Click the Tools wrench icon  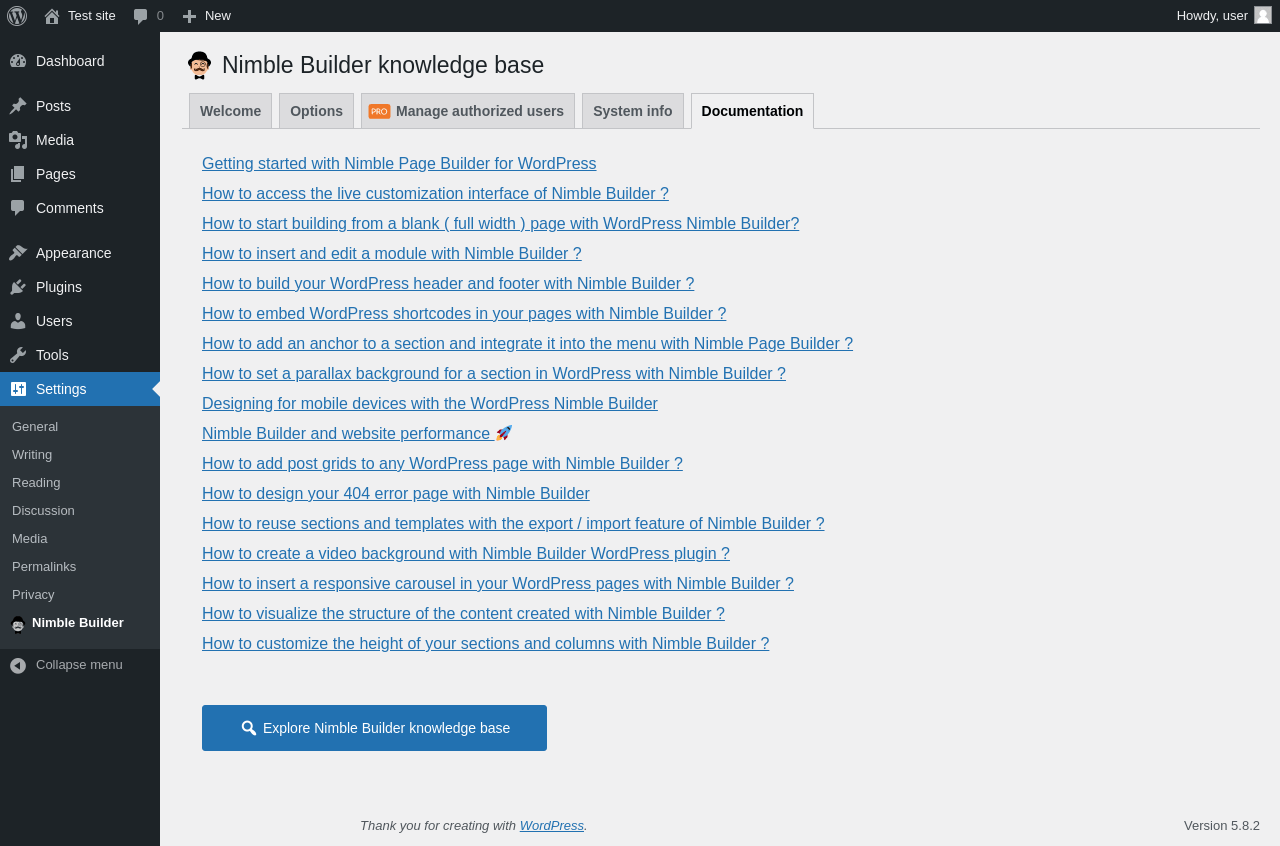[18, 355]
